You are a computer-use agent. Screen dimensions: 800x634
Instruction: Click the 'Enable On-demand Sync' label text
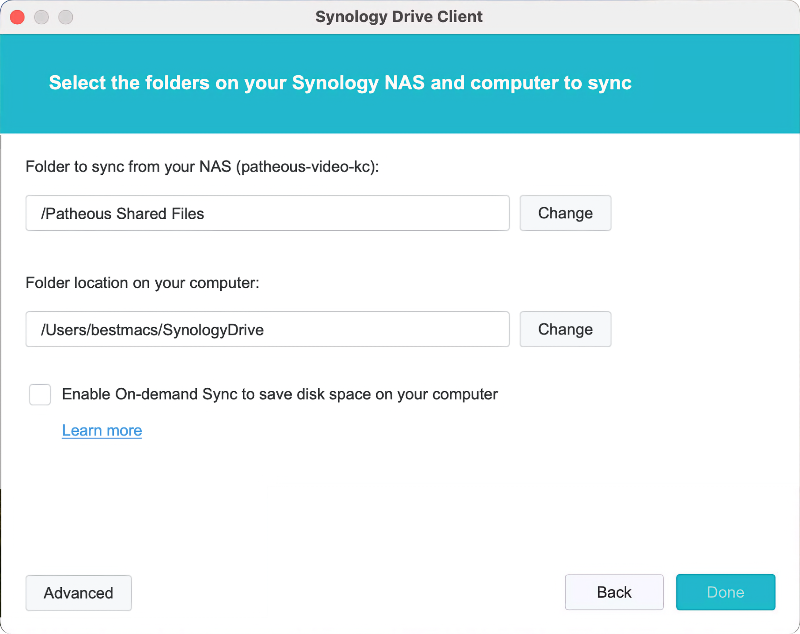(280, 394)
